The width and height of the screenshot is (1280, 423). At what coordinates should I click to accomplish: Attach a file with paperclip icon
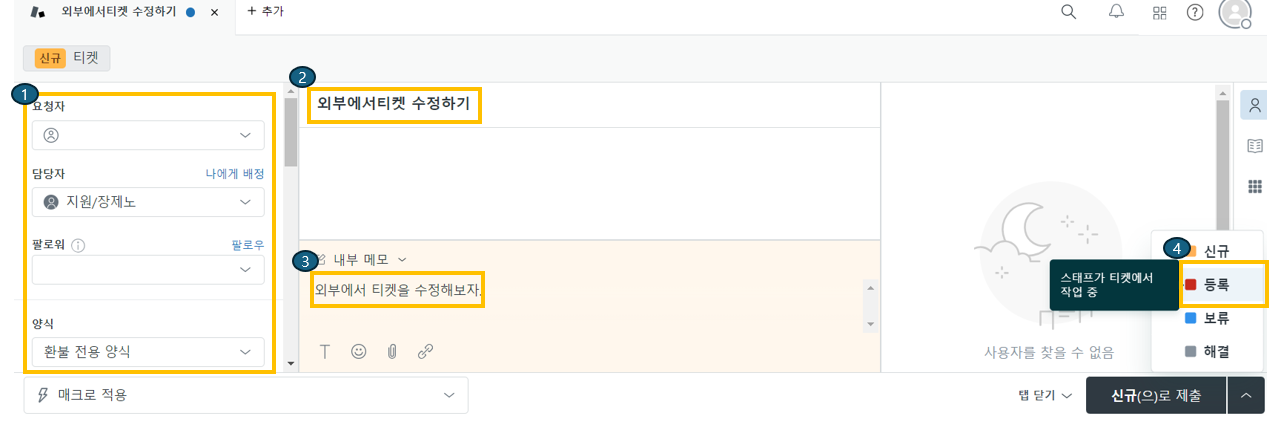pyautogui.click(x=392, y=351)
